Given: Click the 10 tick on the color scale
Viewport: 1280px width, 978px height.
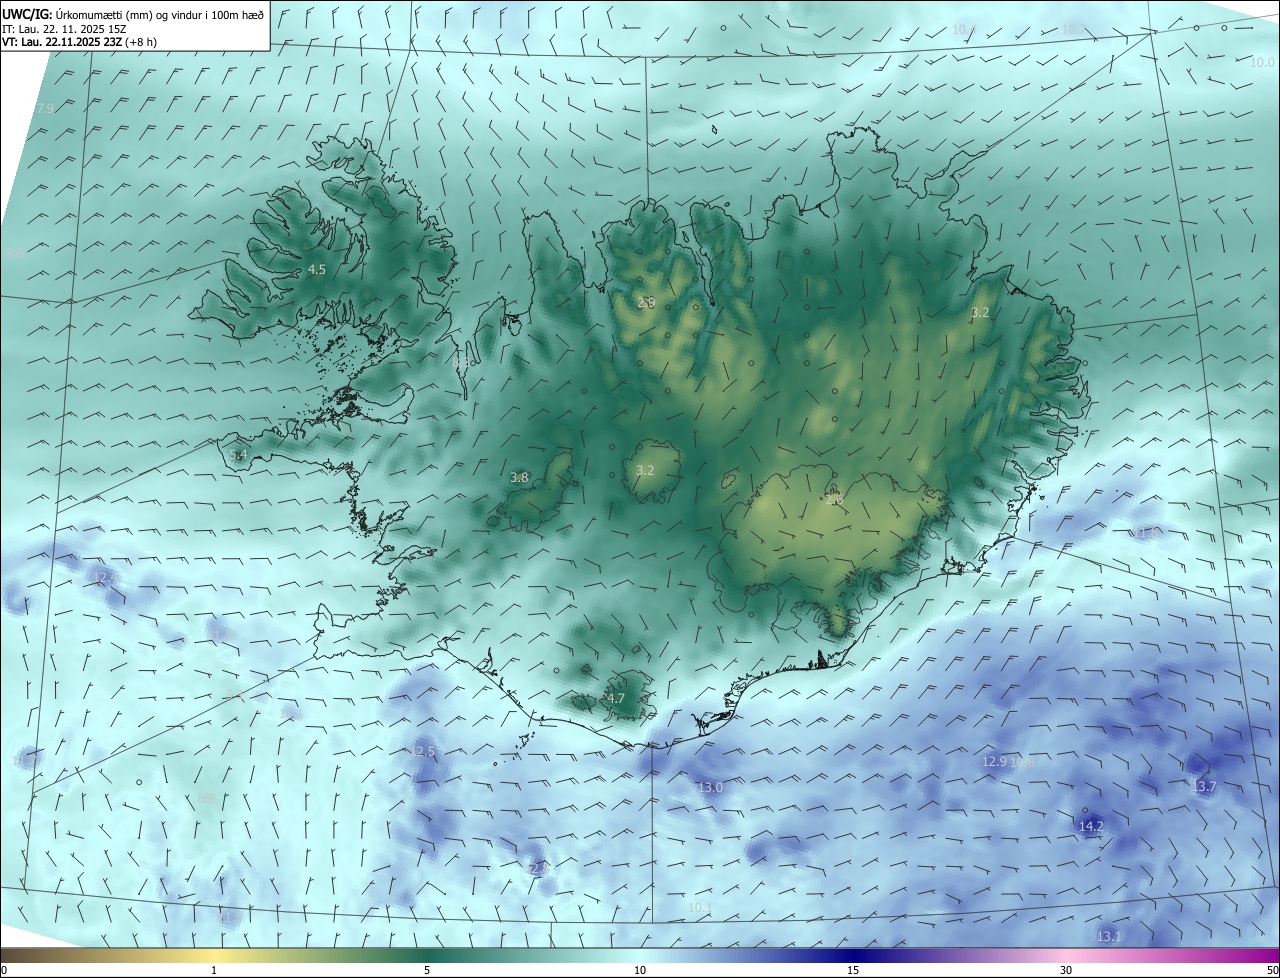Looking at the screenshot, I should [x=640, y=970].
